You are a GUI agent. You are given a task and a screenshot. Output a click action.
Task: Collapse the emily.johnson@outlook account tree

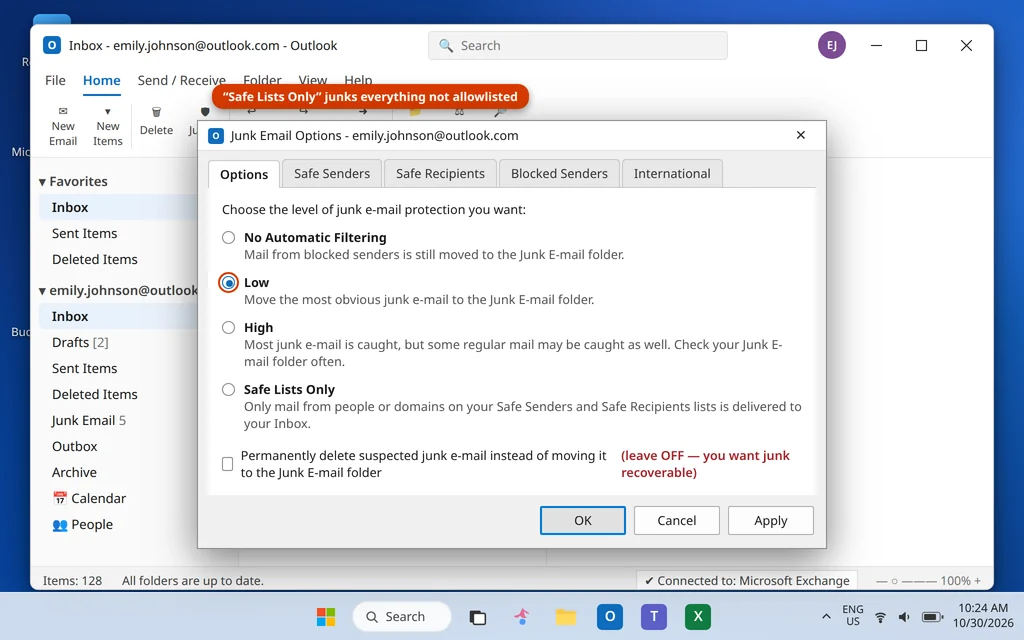[x=42, y=291]
